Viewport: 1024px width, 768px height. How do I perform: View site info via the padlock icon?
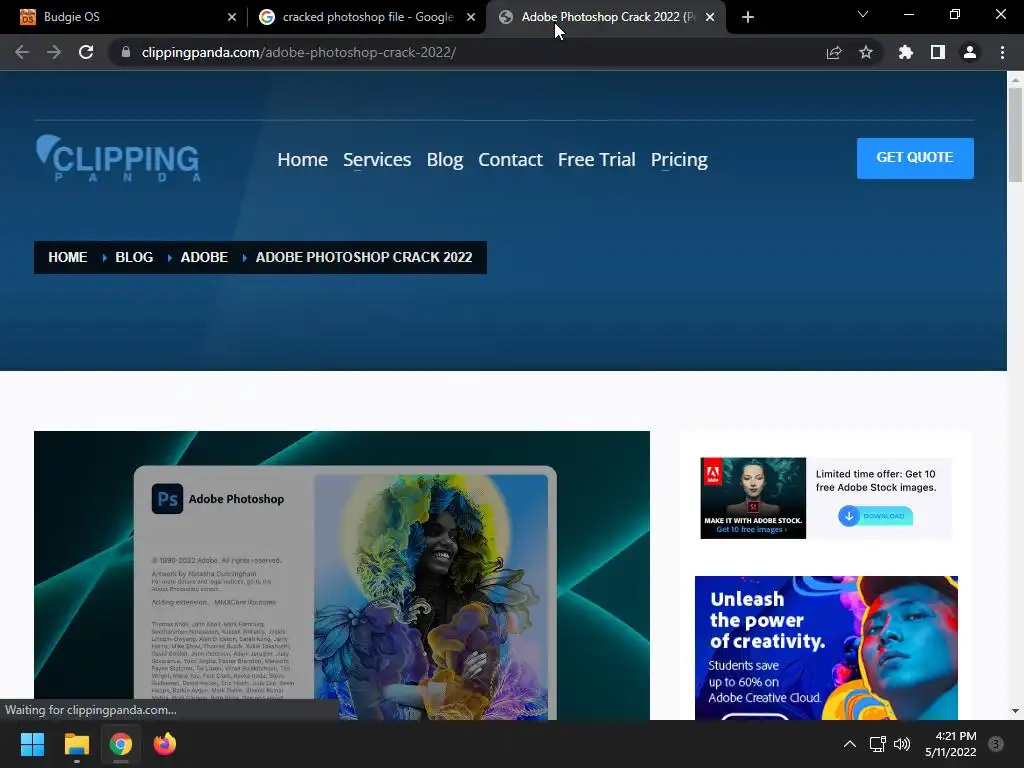tap(125, 52)
